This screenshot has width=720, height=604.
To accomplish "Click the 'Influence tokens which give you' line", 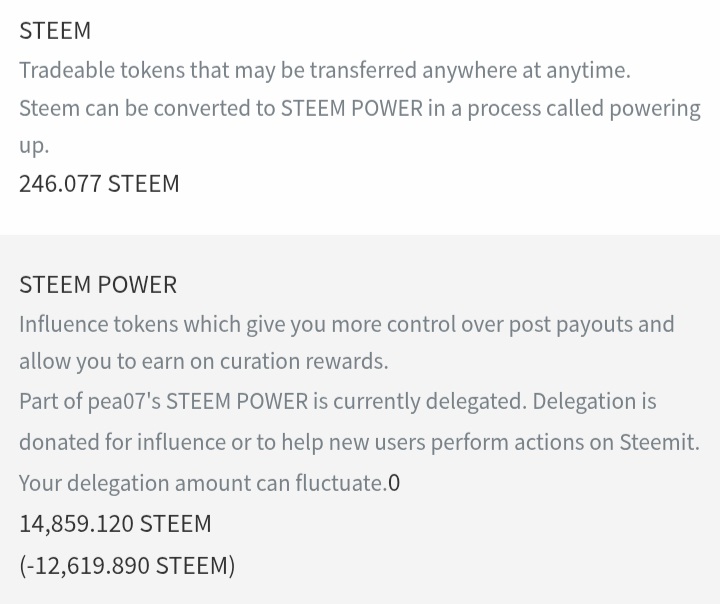I will coord(347,324).
